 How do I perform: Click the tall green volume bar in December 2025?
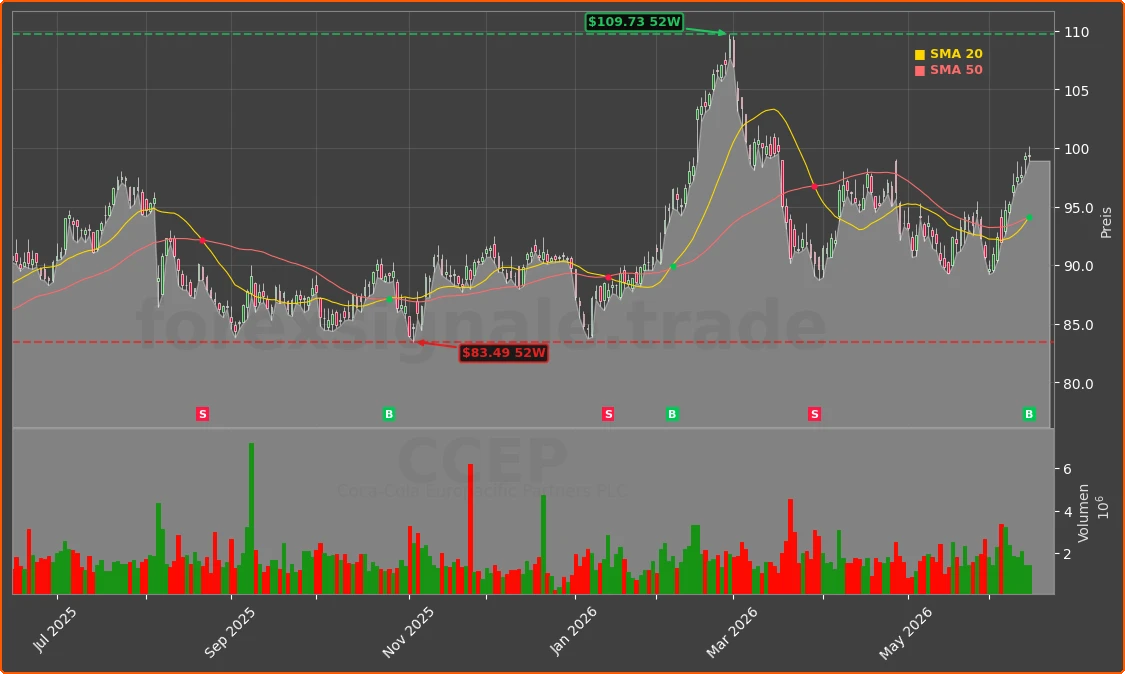point(544,544)
